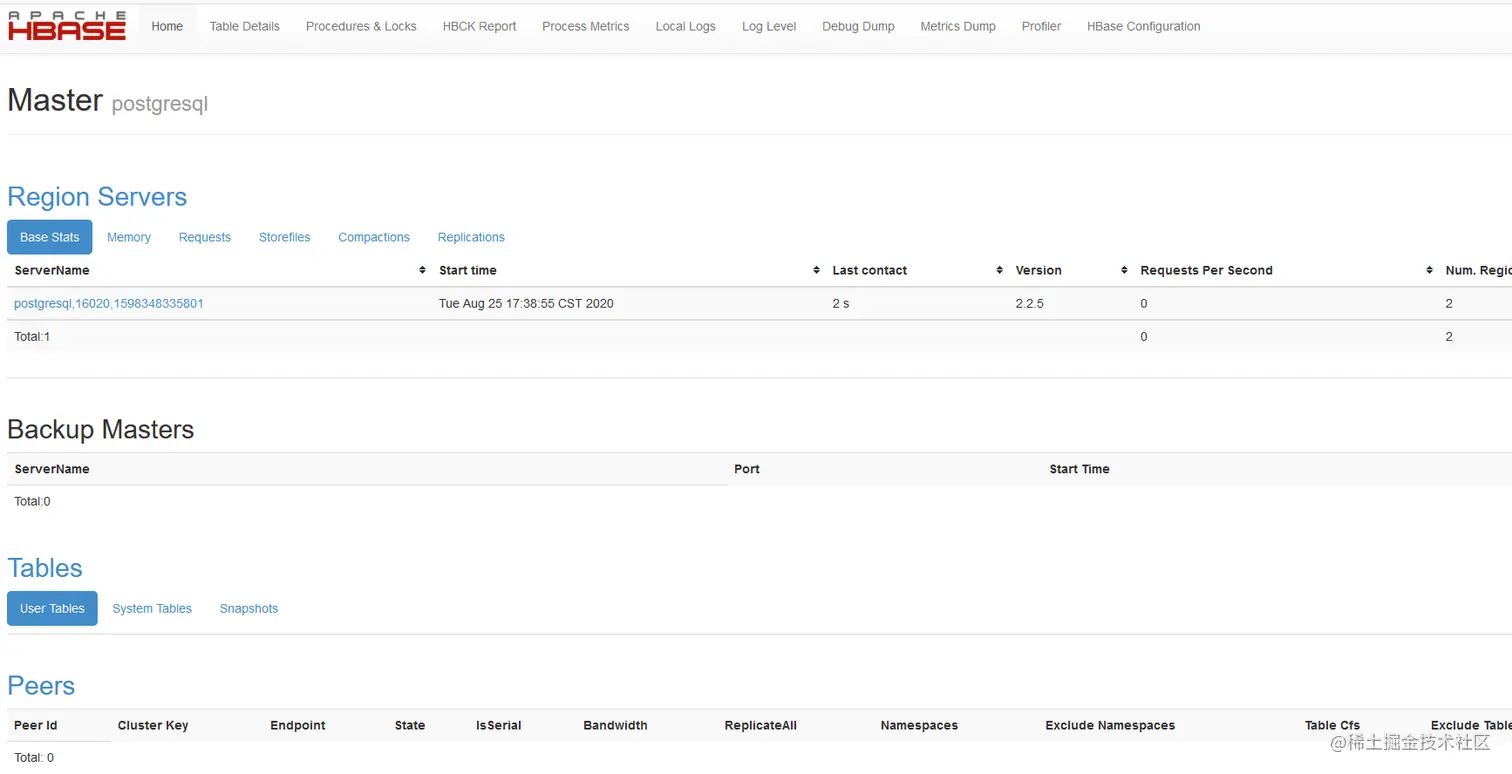Click the ReplicateAll column header

click(761, 726)
